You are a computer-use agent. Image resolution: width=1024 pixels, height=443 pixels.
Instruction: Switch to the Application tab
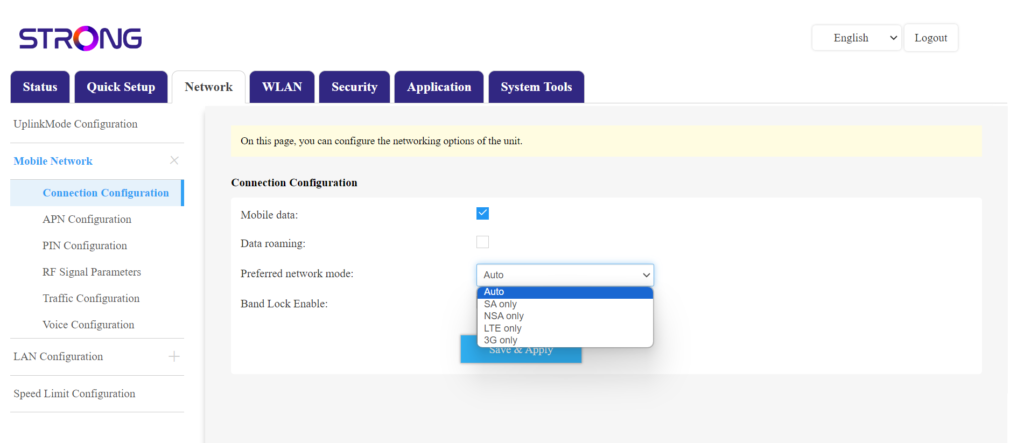coord(439,87)
